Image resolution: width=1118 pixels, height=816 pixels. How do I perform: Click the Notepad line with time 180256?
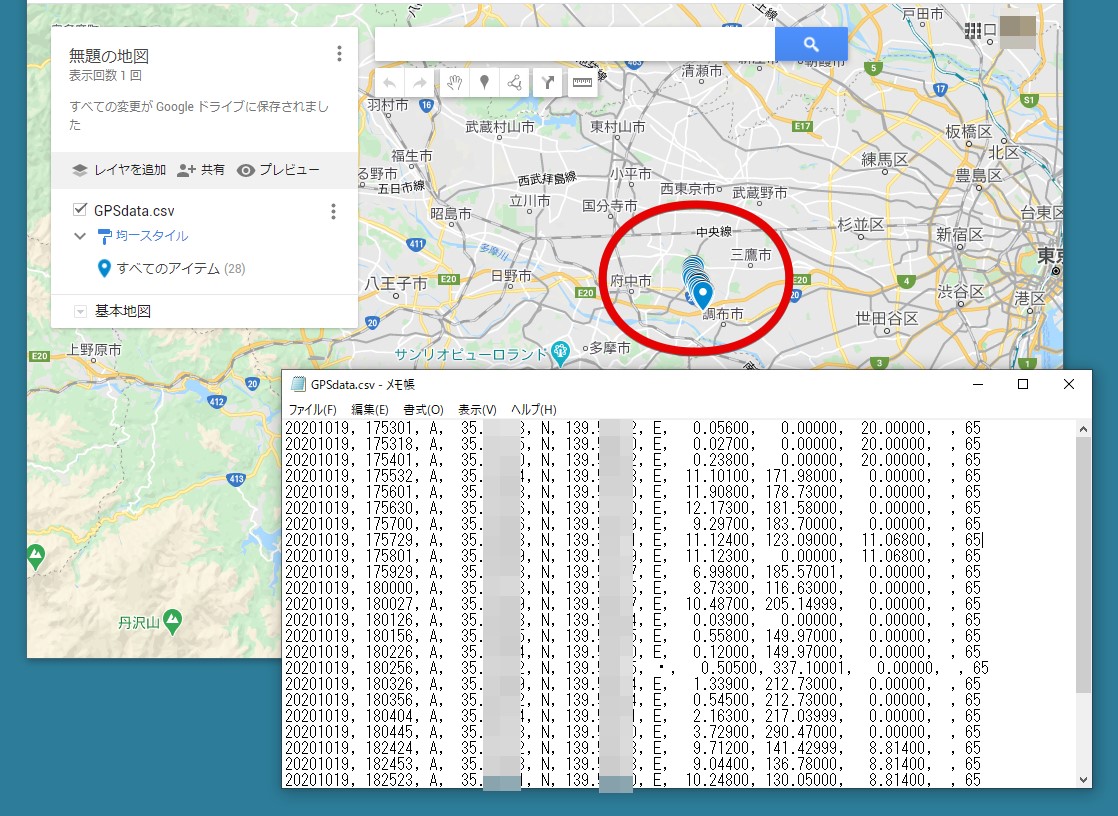click(x=637, y=668)
